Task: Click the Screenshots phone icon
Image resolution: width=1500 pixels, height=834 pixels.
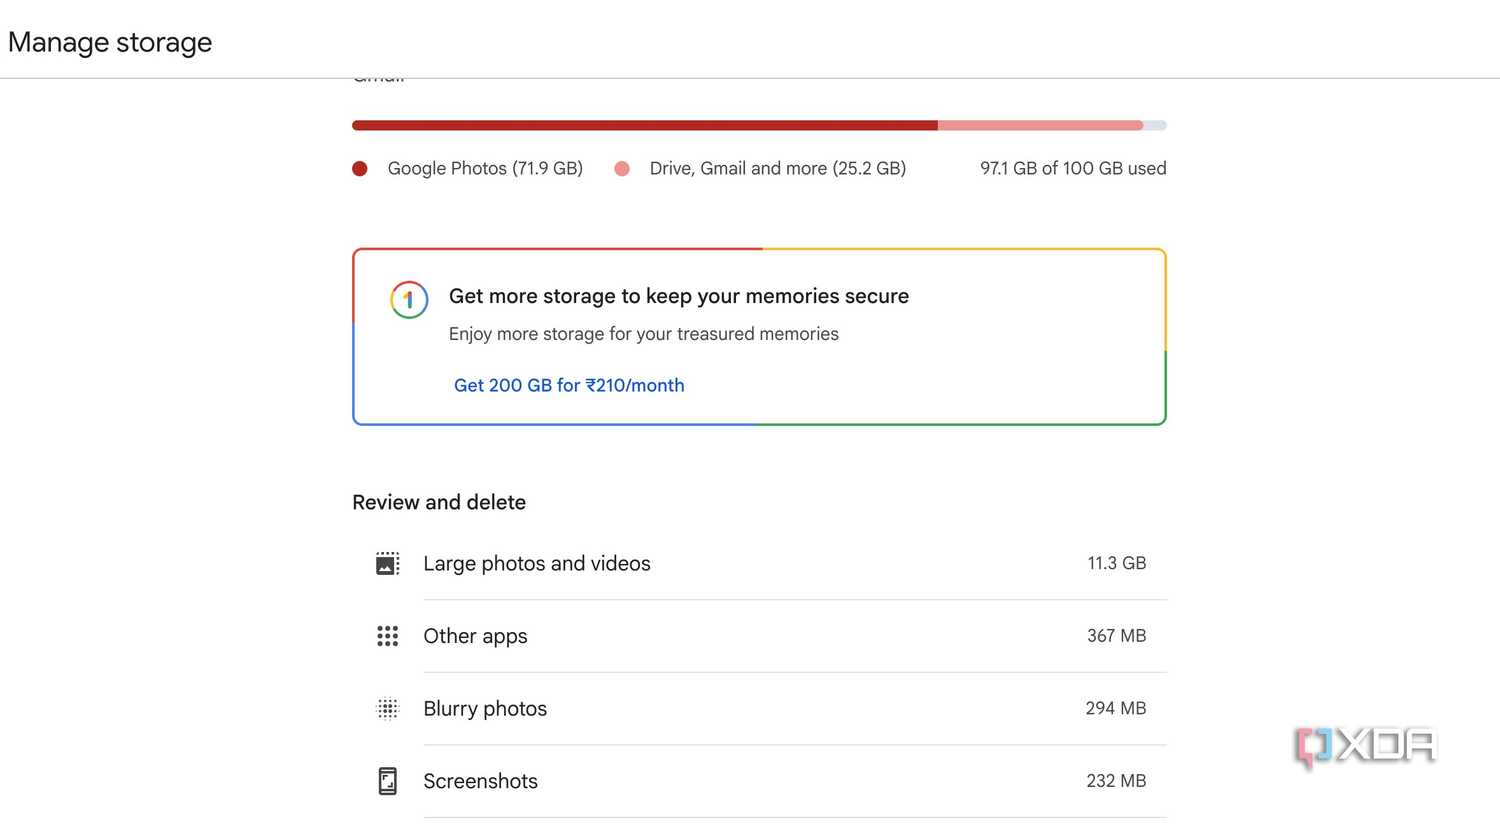Action: 387,781
